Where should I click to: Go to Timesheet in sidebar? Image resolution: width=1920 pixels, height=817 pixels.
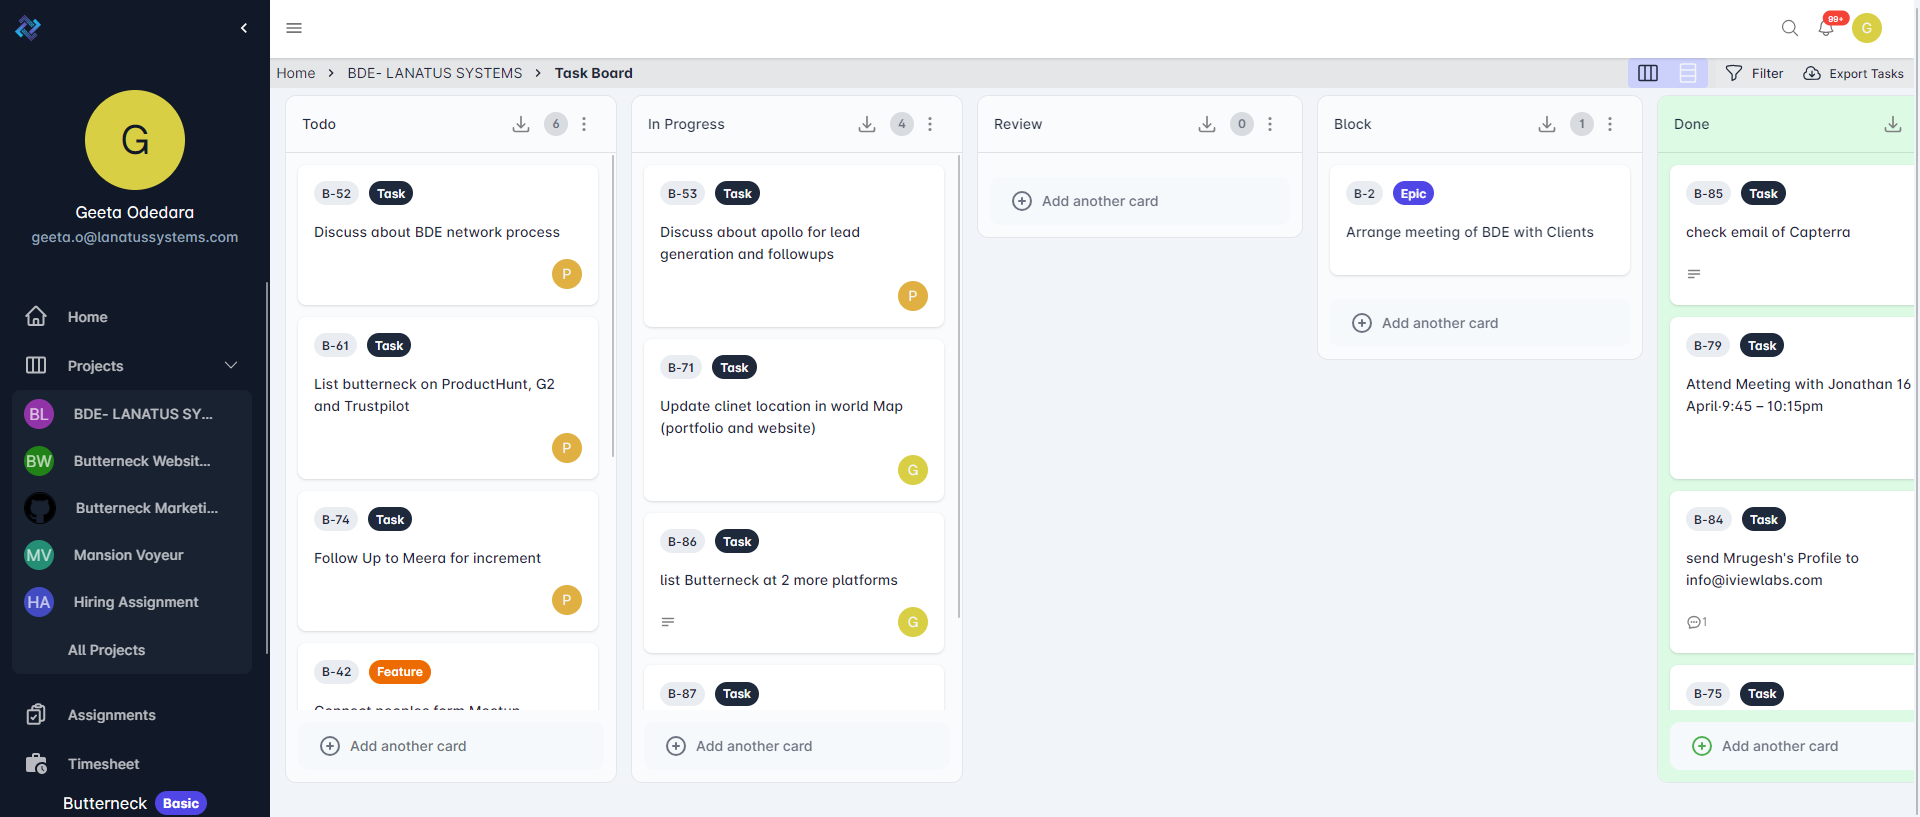tap(103, 764)
